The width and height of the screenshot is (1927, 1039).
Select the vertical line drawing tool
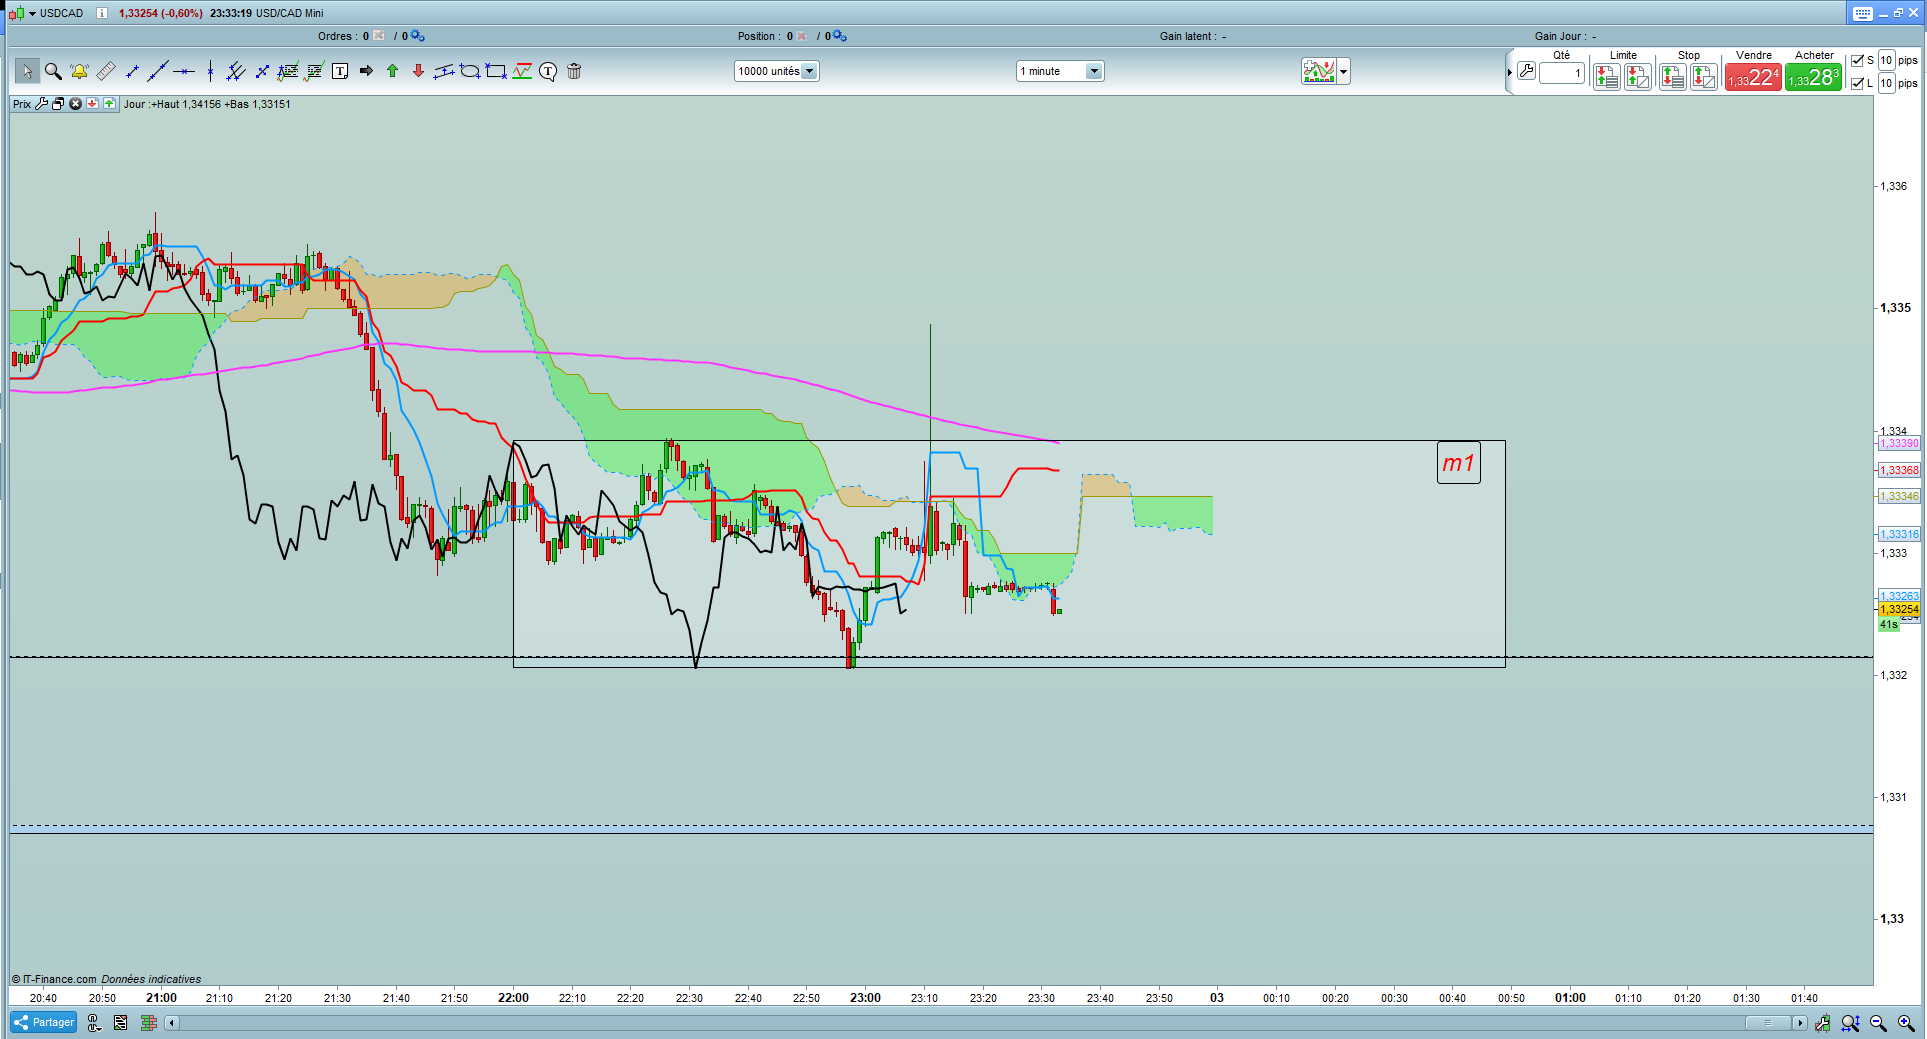click(x=210, y=71)
